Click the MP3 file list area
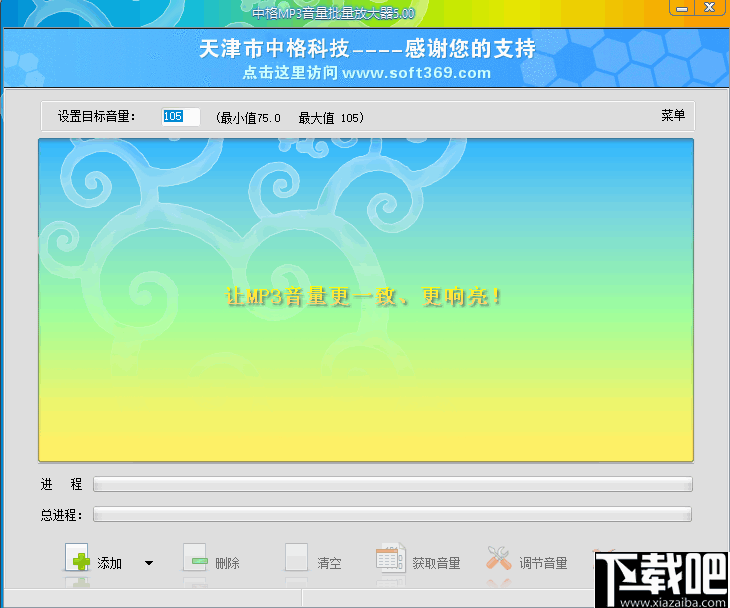Screen dimensions: 730x608 click(x=366, y=300)
